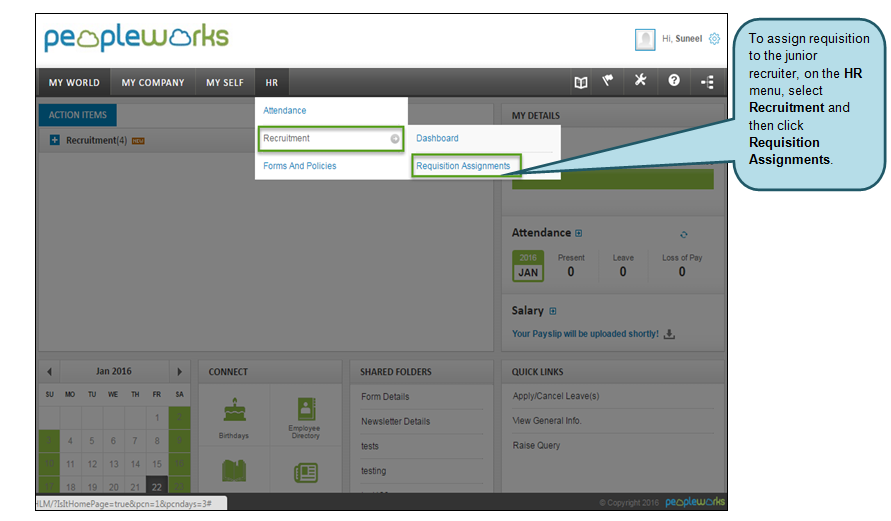This screenshot has height=521, width=891.
Task: Click the Jan 2016 calendar month title
Action: [x=114, y=371]
